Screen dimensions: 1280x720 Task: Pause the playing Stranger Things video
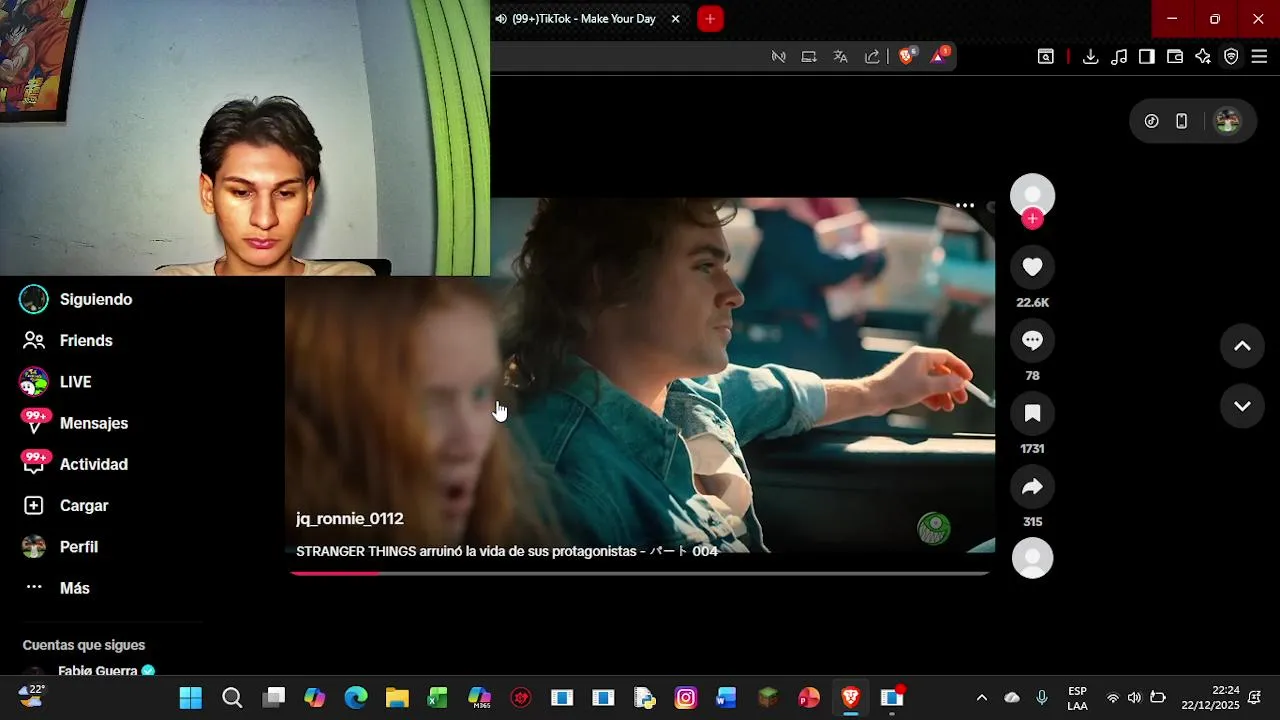tap(640, 375)
